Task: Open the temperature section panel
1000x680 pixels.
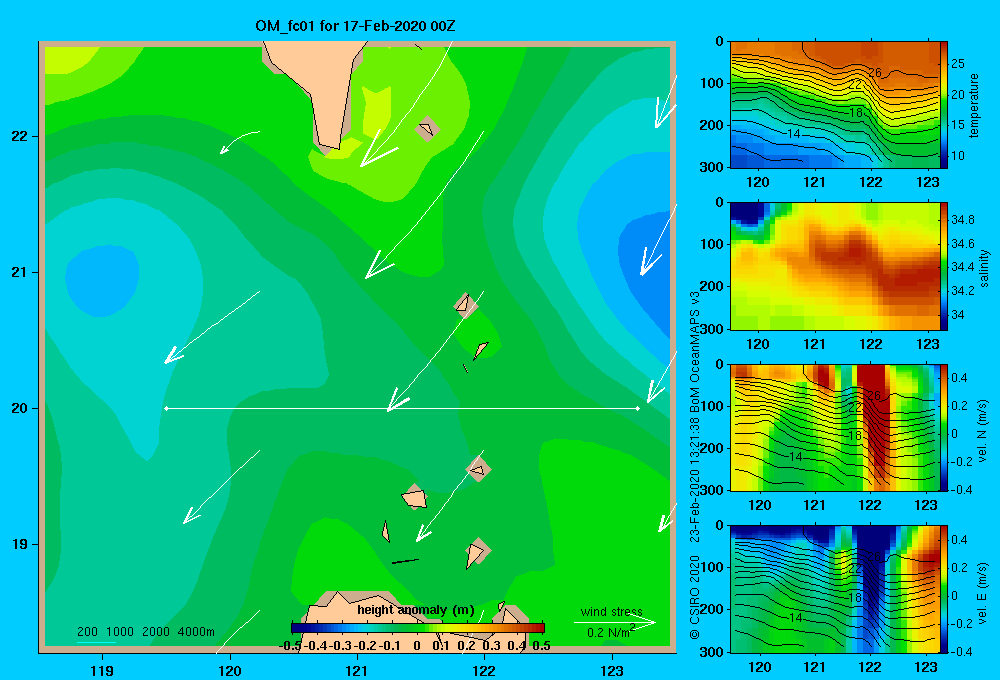Action: point(835,105)
